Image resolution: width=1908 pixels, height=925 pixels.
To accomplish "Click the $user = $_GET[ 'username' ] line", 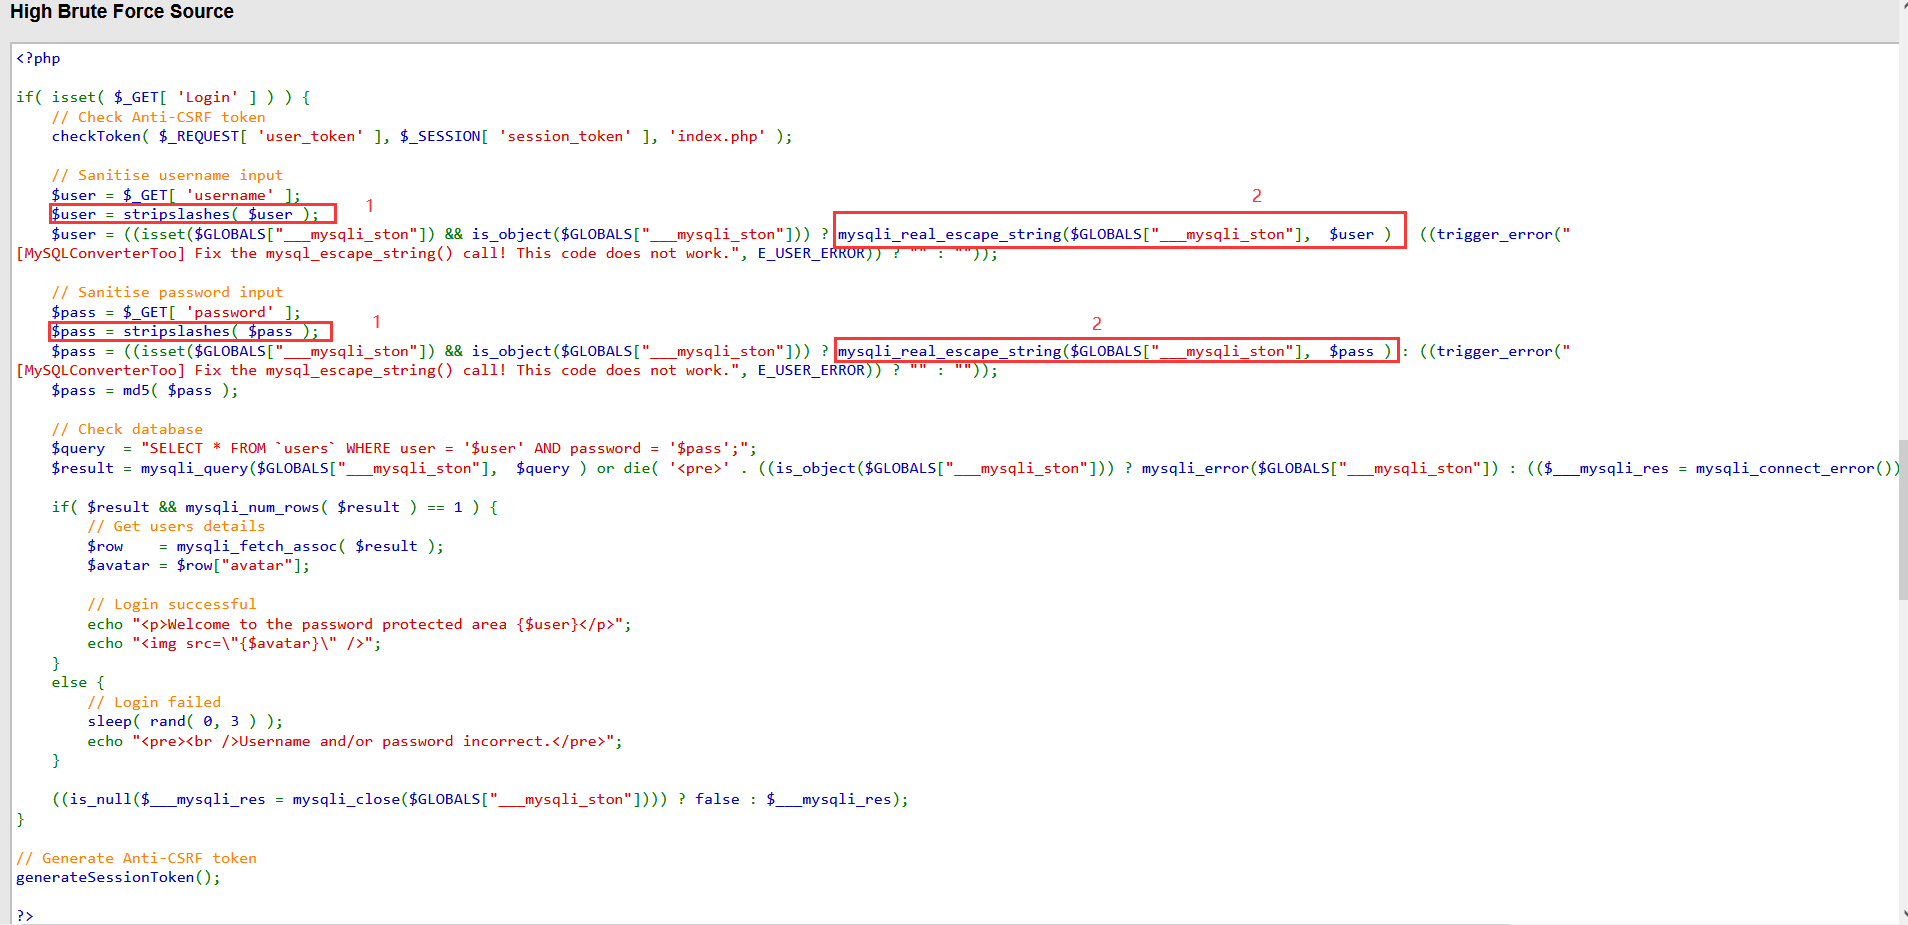I will [x=176, y=195].
